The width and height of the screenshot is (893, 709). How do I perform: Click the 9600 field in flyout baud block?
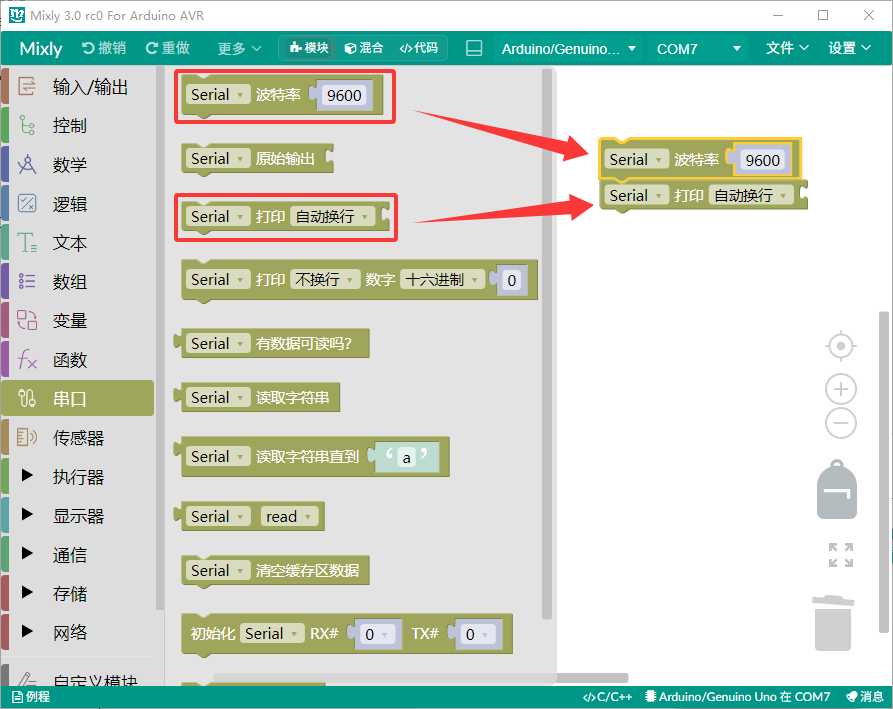click(x=344, y=95)
